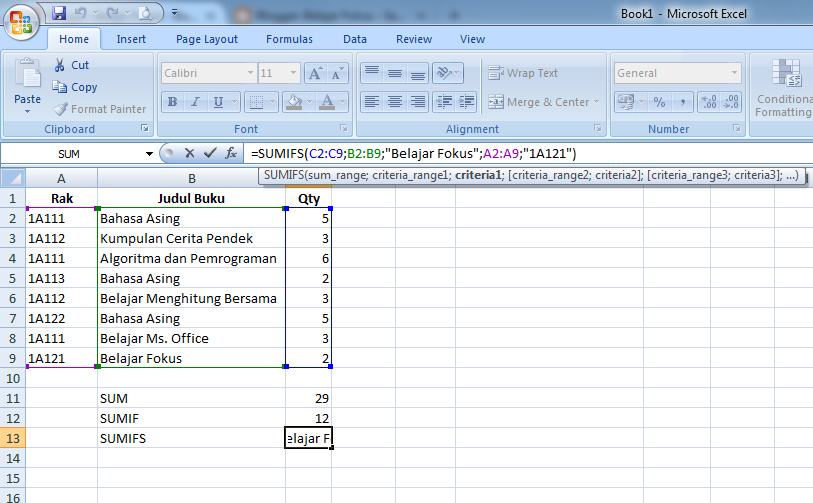Open the Font dialog launcher

[343, 128]
